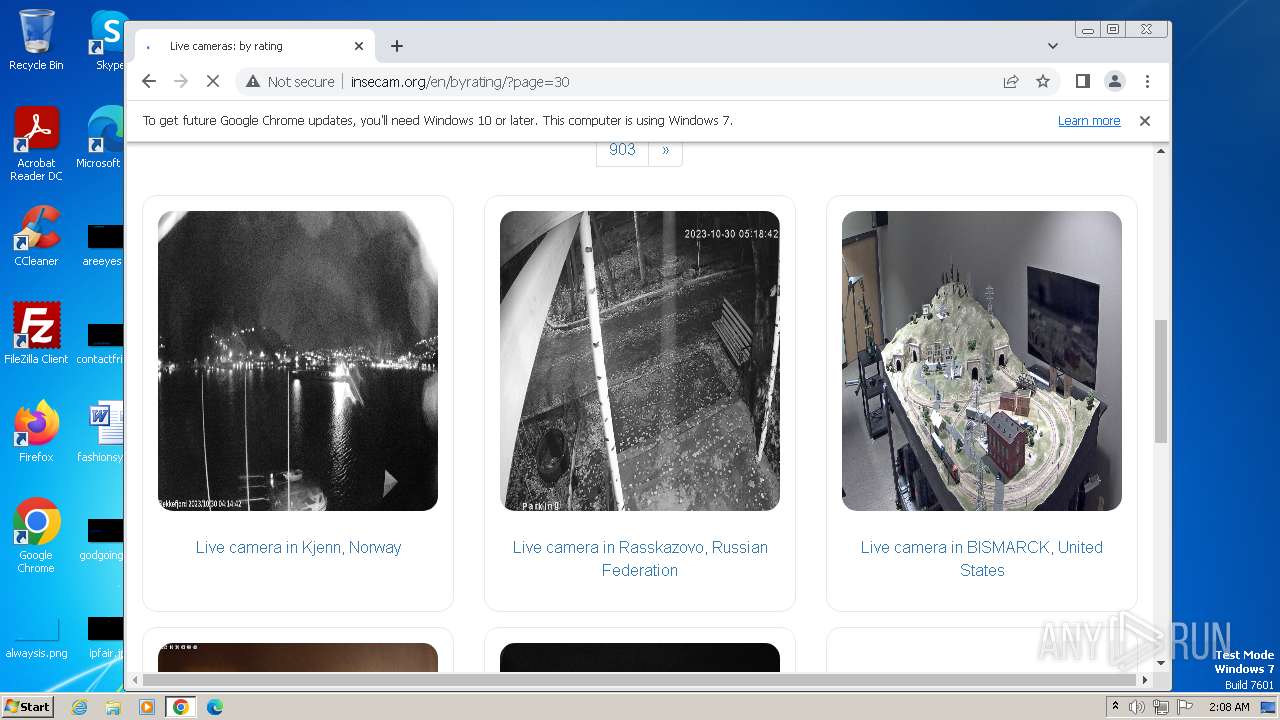Expand the tab search dropdown
This screenshot has width=1280, height=720.
pos(1052,46)
